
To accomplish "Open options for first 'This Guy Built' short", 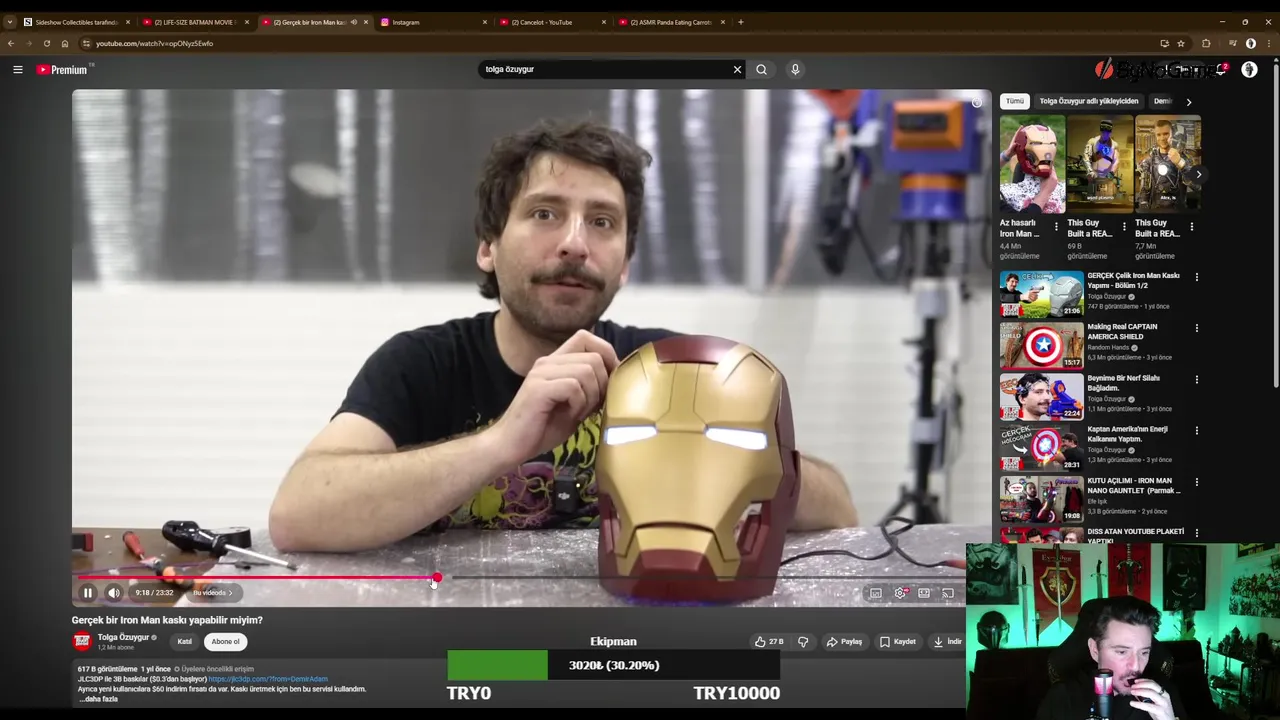I will 1124,227.
